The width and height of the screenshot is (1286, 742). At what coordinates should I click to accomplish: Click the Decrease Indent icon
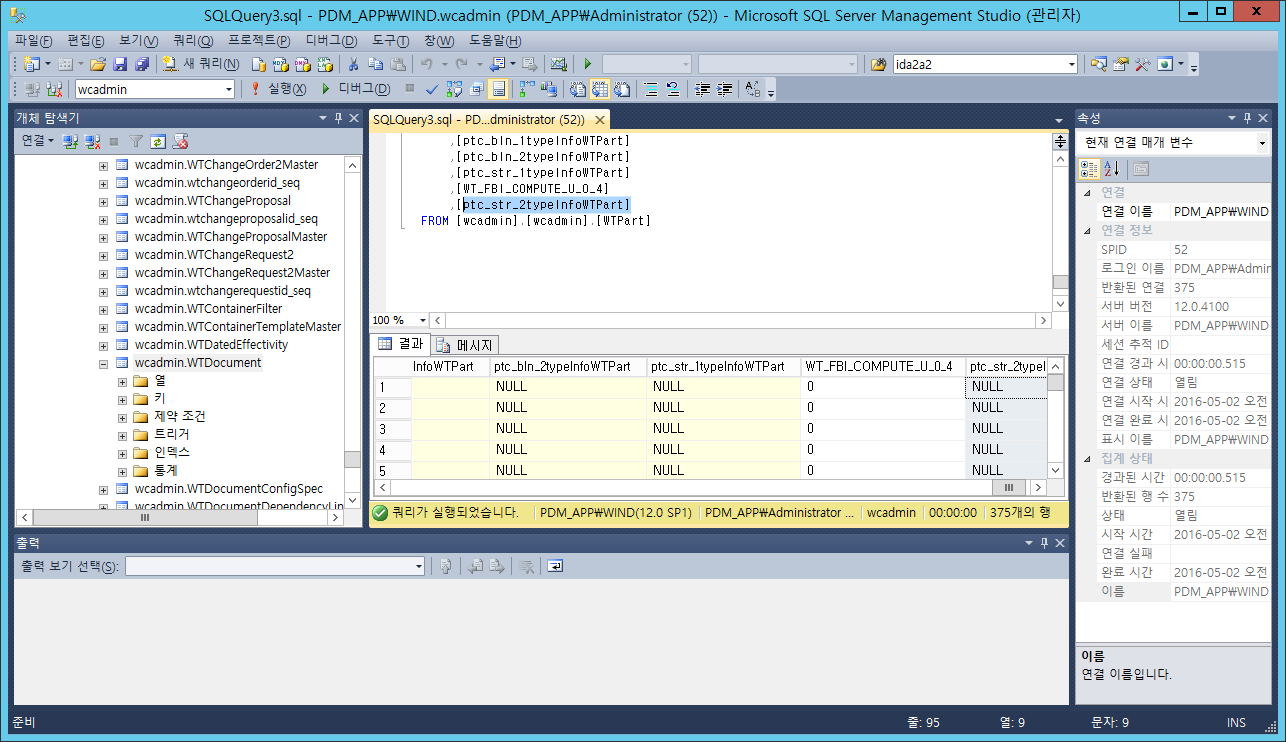703,89
